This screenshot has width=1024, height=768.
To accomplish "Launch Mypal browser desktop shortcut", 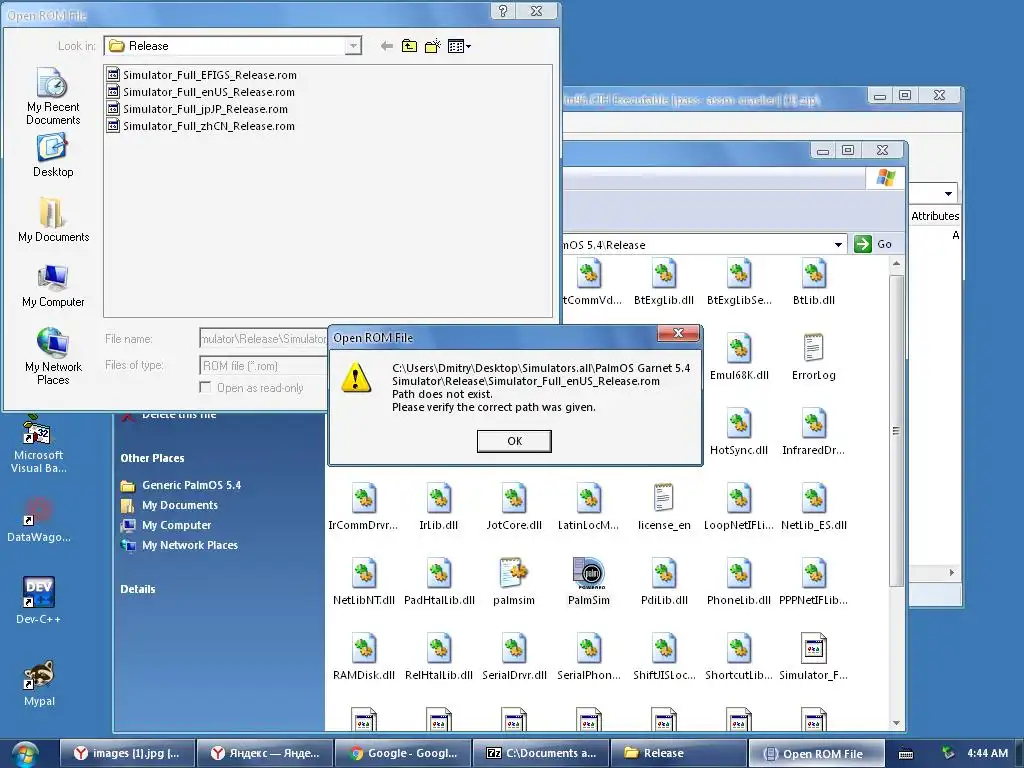I will click(39, 684).
